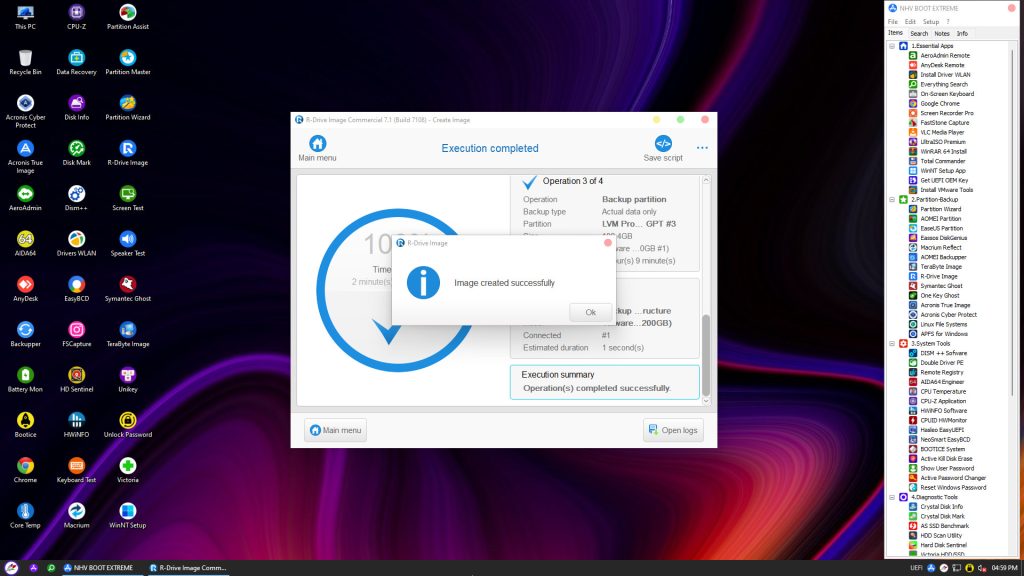The height and width of the screenshot is (576, 1024).
Task: Open Chrome desktop icon
Action: click(25, 470)
